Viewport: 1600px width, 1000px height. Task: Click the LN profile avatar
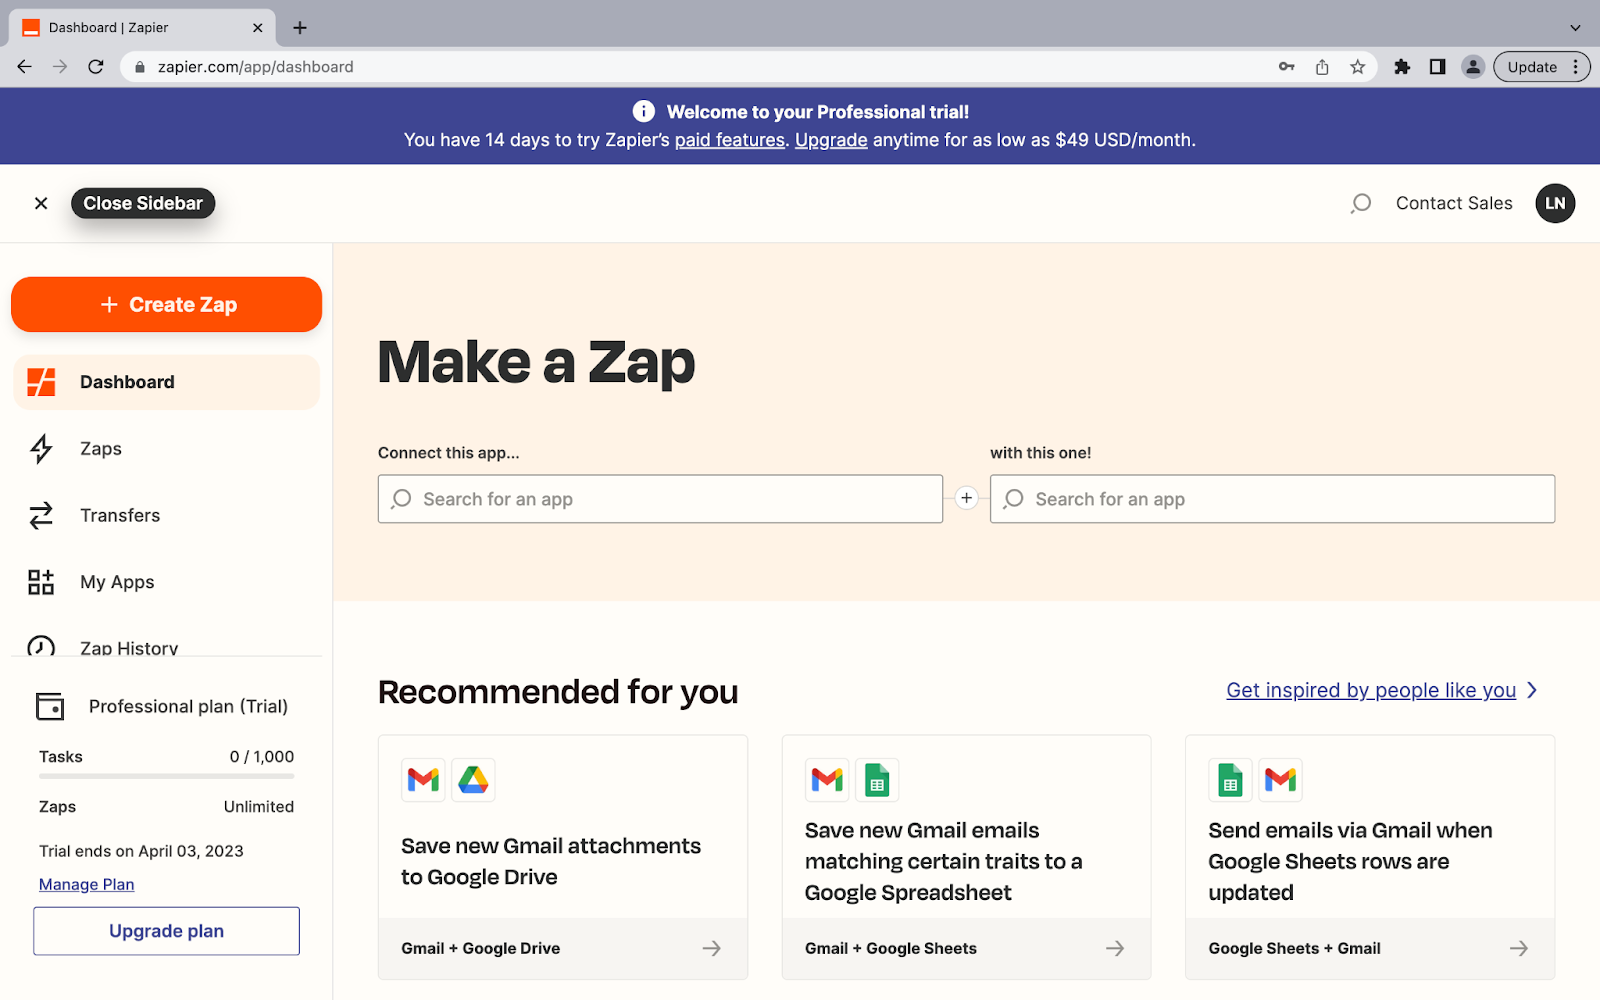point(1554,203)
